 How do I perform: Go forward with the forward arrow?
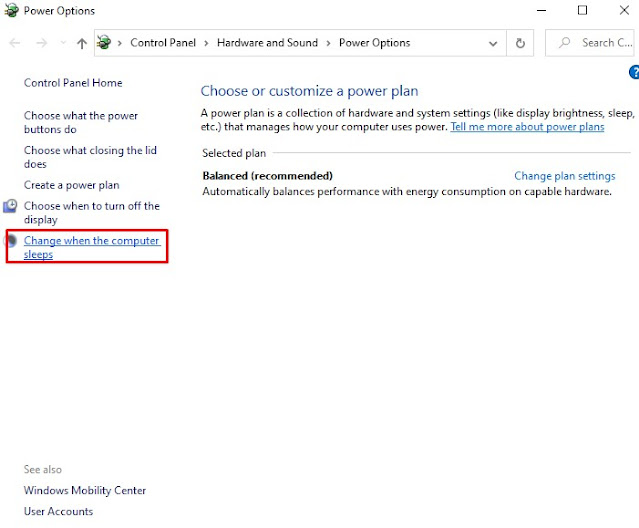42,43
